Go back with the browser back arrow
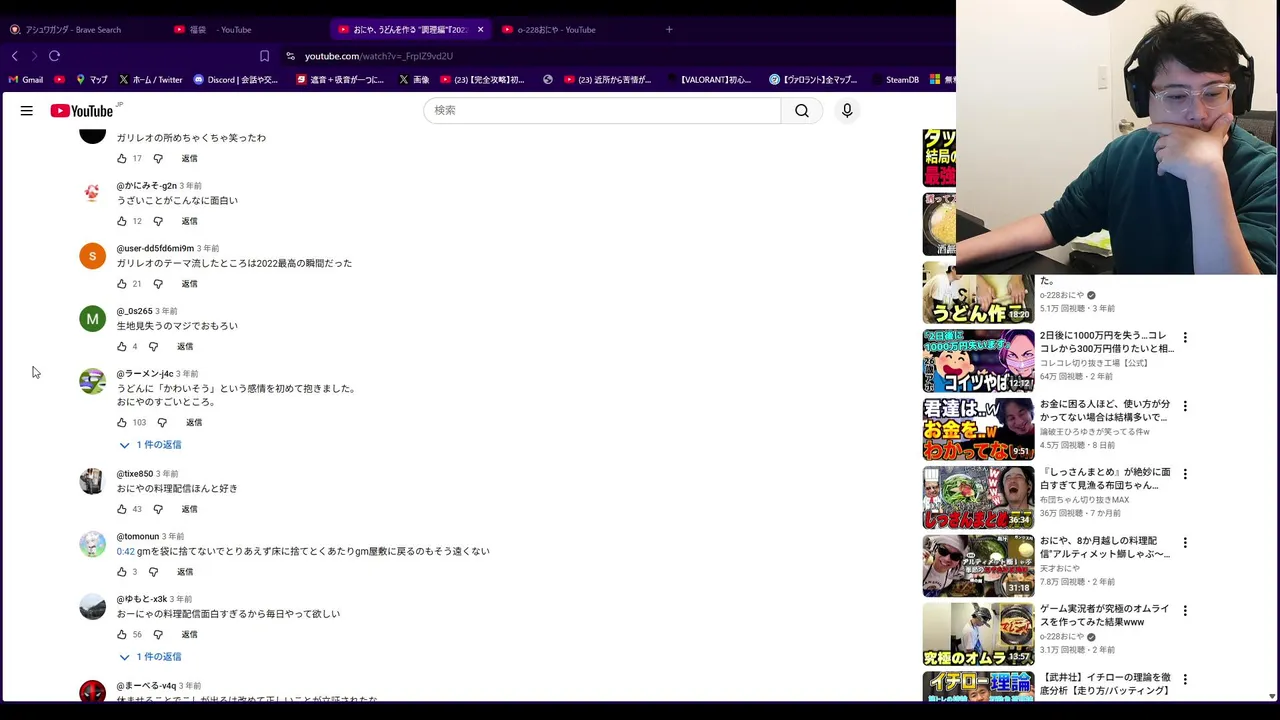The width and height of the screenshot is (1280, 720). (14, 56)
